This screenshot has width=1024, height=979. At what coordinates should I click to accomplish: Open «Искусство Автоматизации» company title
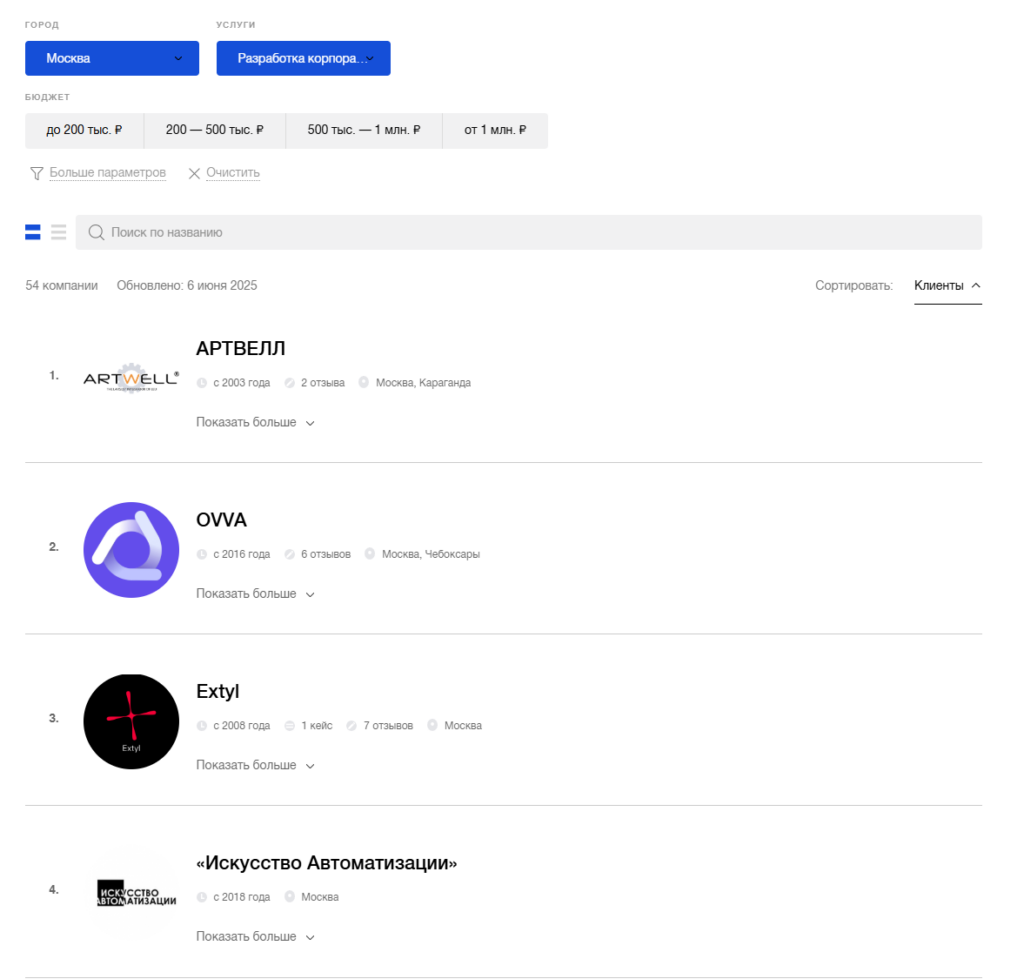point(327,863)
